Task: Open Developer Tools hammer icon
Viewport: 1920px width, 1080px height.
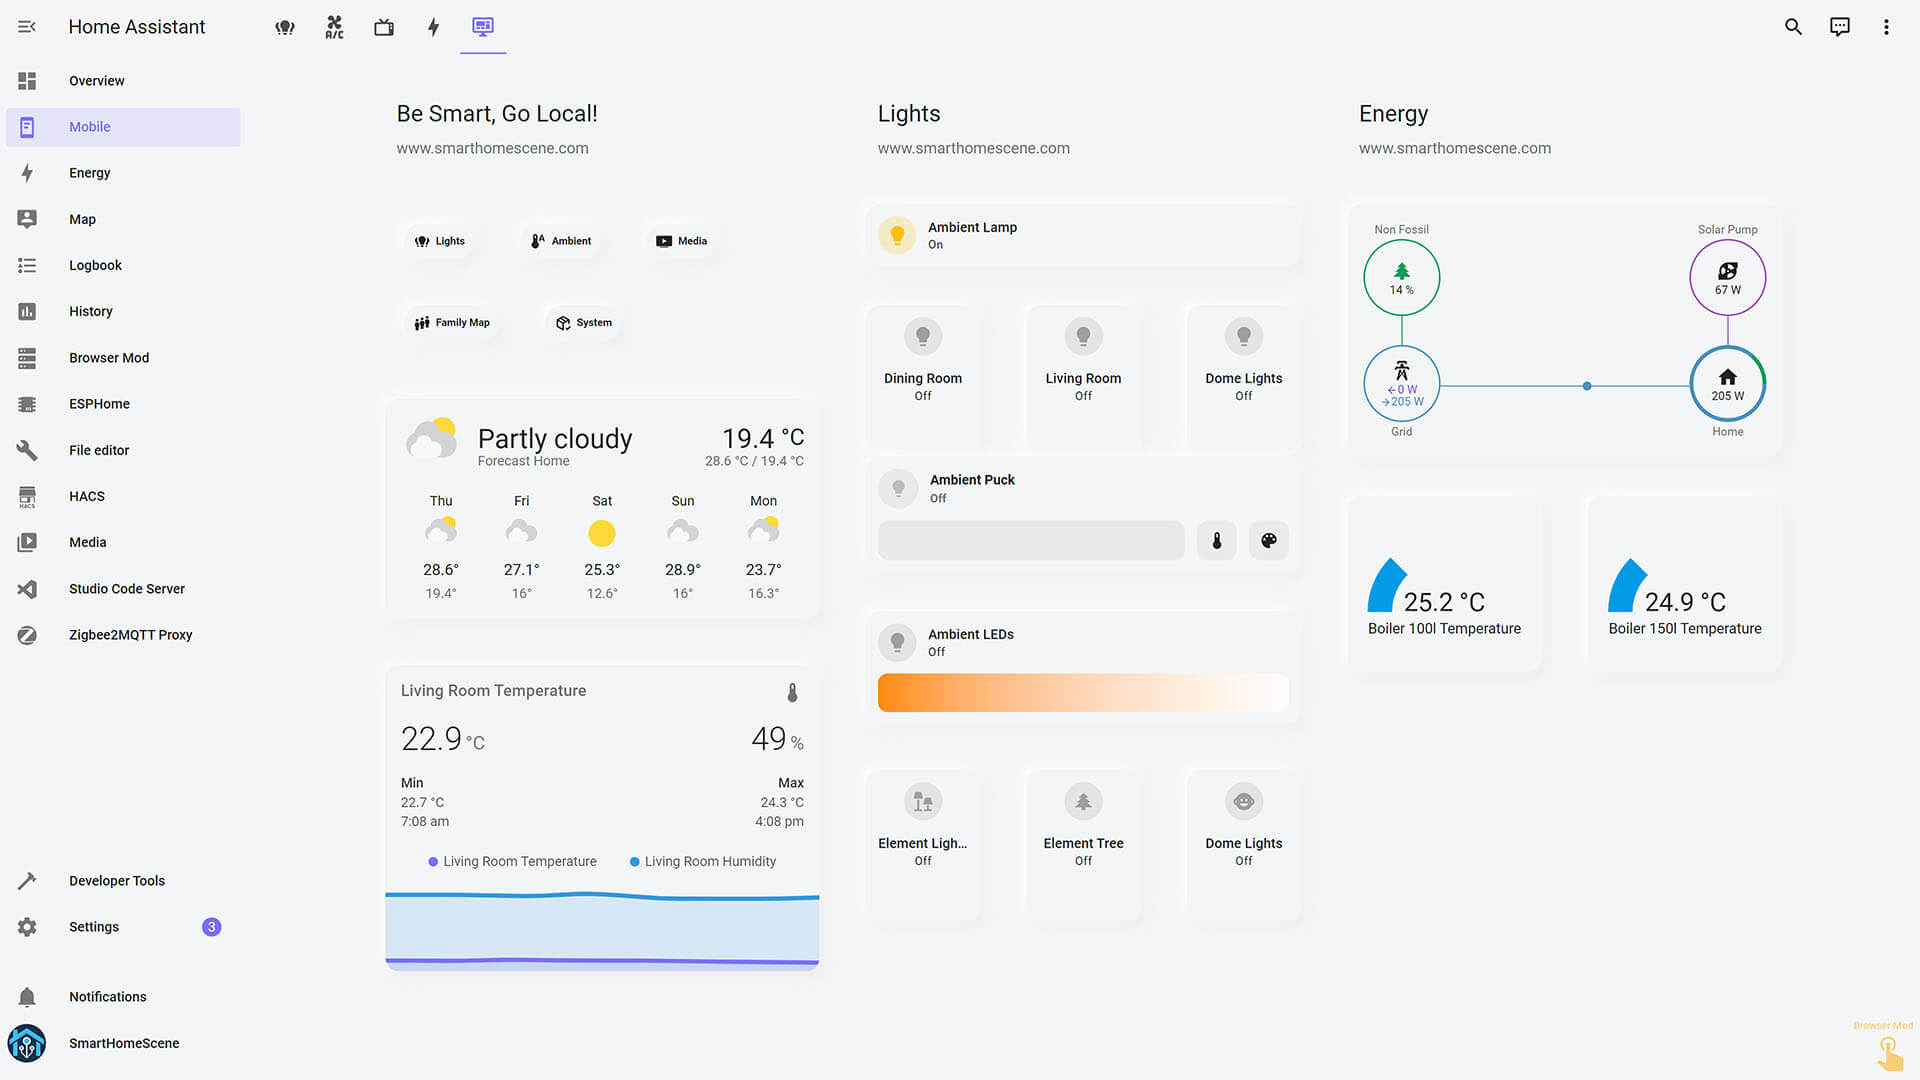Action: [27, 881]
